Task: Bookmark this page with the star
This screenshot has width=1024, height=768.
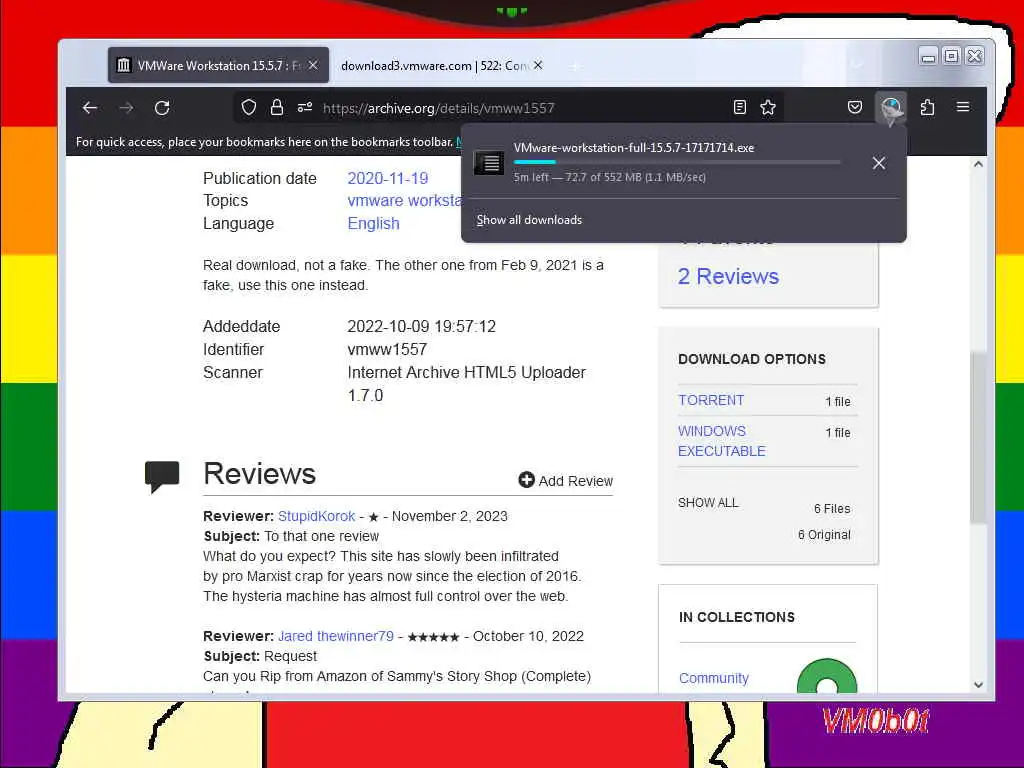Action: click(768, 107)
